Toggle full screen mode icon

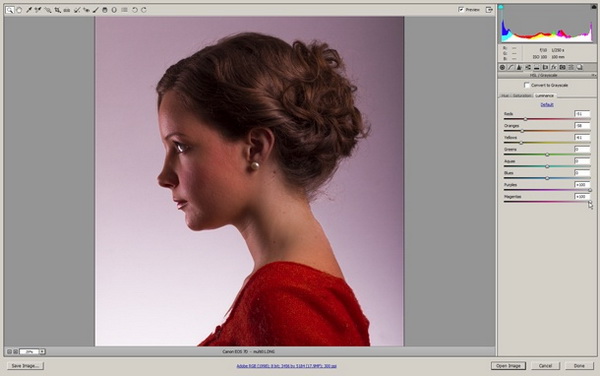[489, 10]
